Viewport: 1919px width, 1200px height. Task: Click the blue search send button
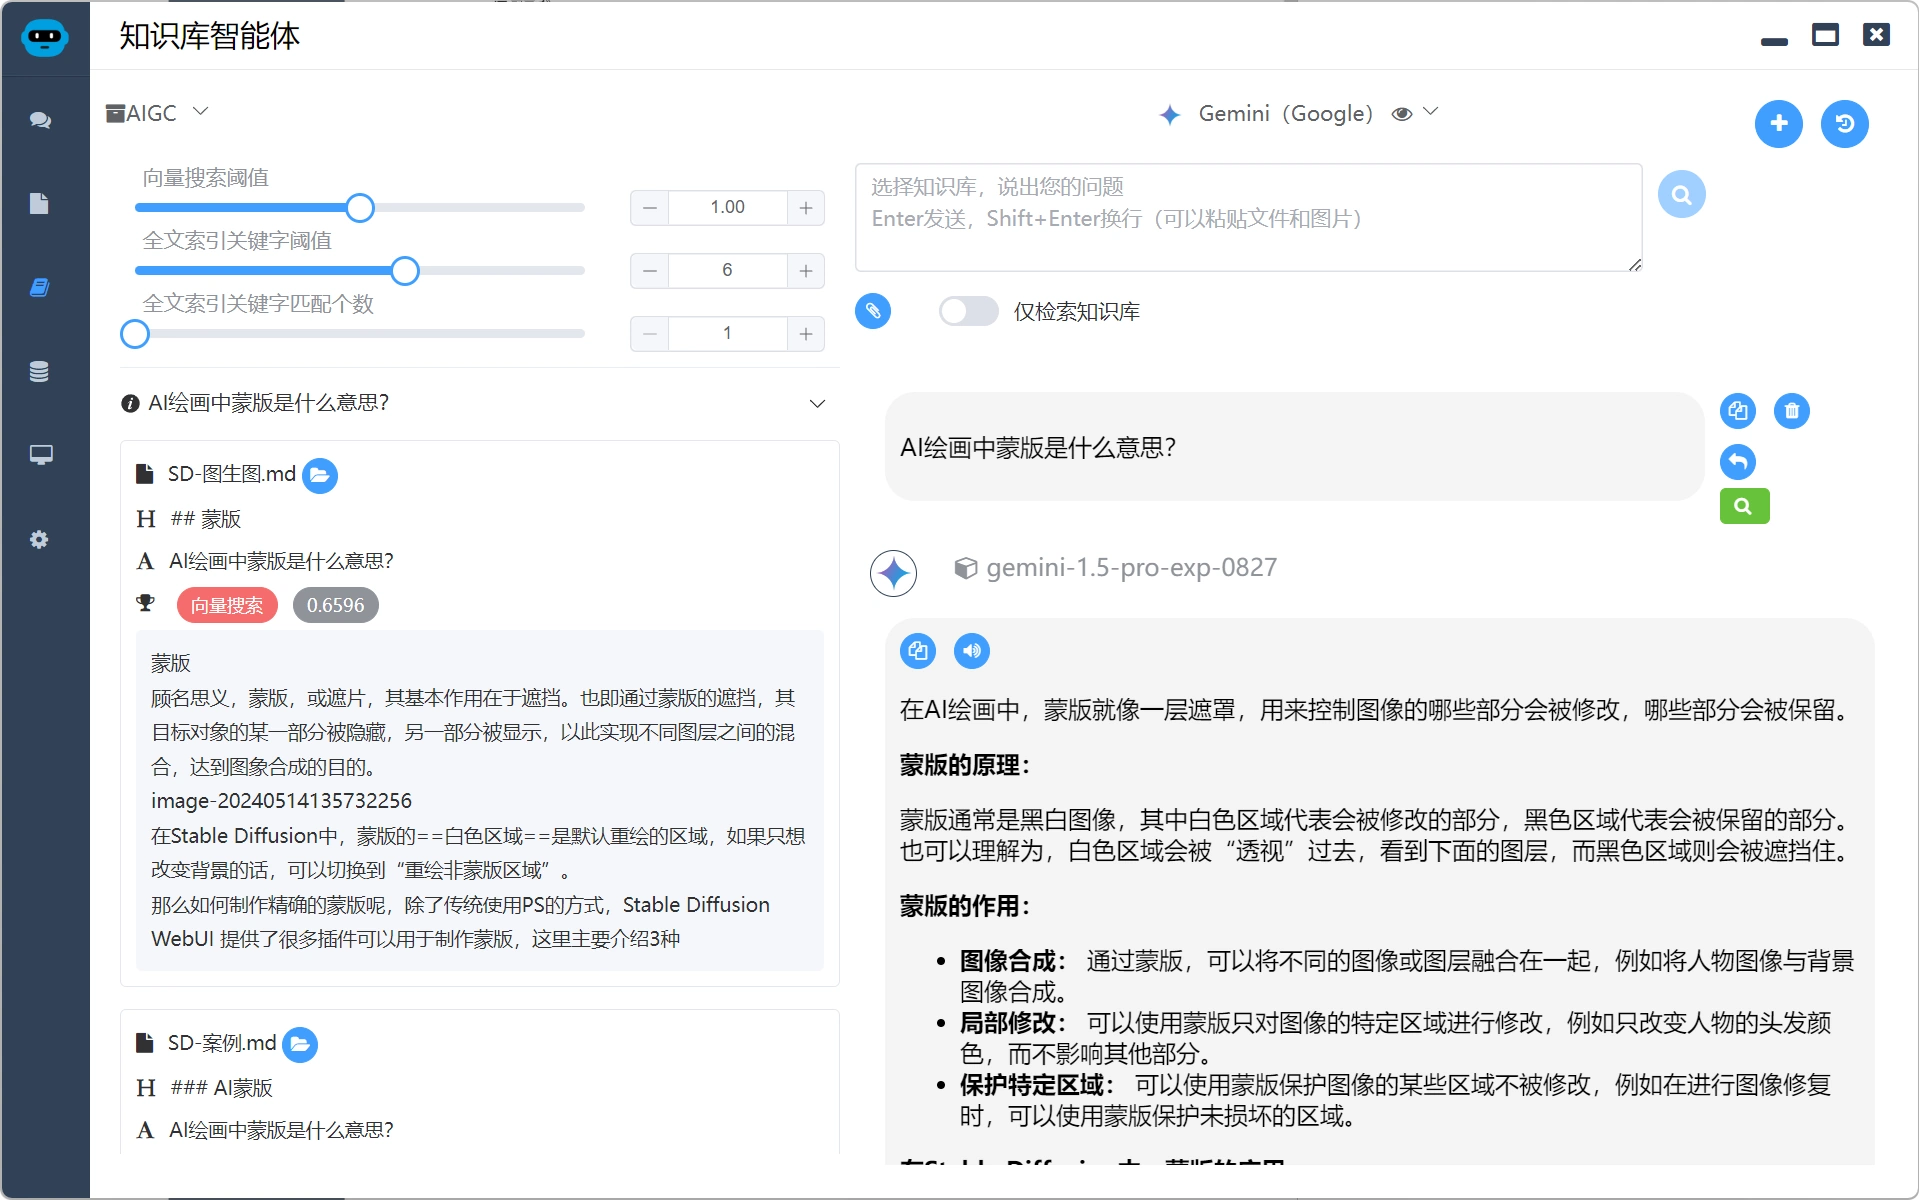pos(1681,194)
